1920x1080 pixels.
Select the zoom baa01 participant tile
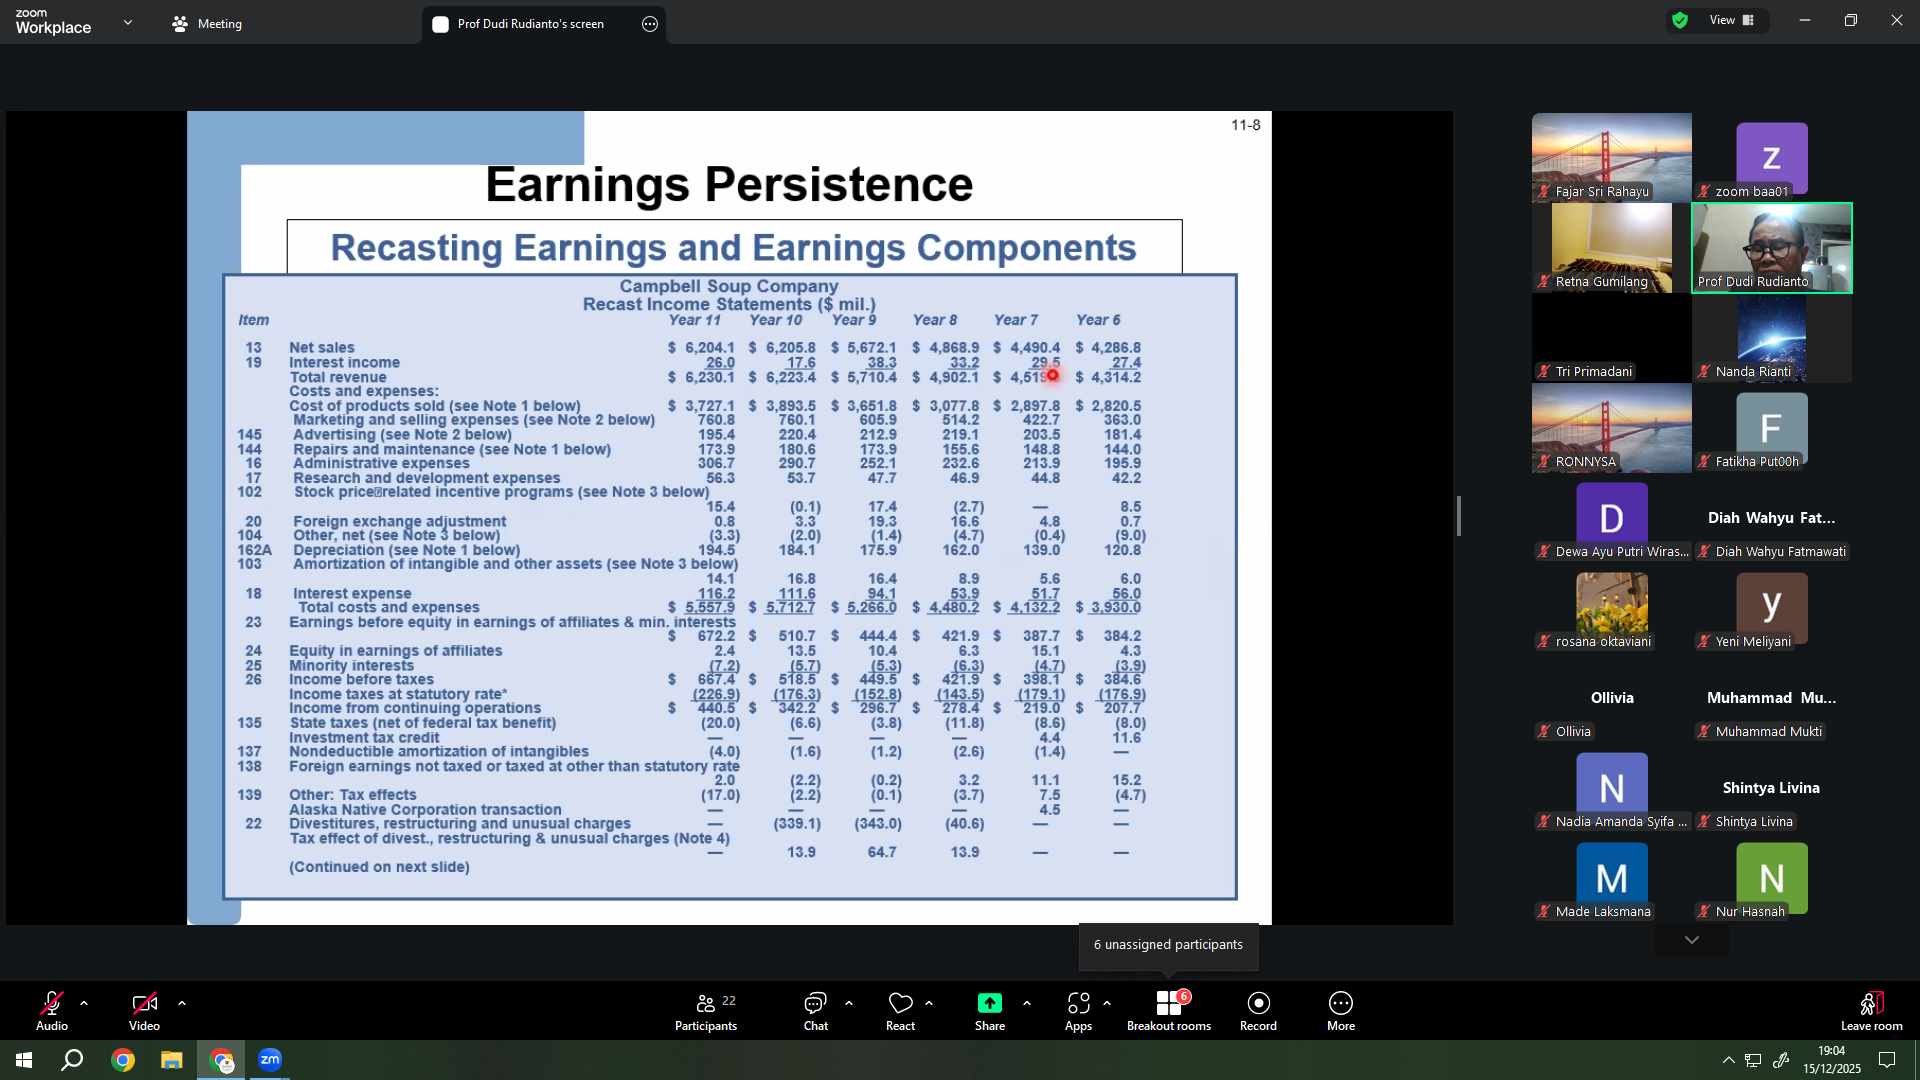point(1772,158)
